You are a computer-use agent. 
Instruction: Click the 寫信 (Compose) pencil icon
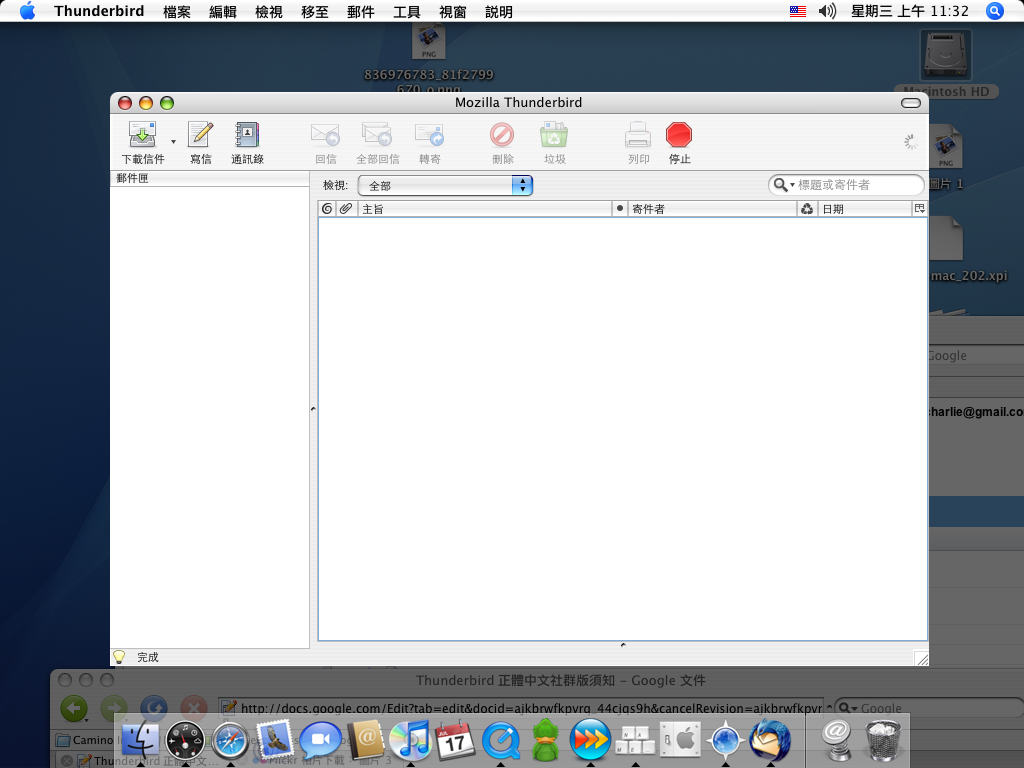click(x=201, y=135)
